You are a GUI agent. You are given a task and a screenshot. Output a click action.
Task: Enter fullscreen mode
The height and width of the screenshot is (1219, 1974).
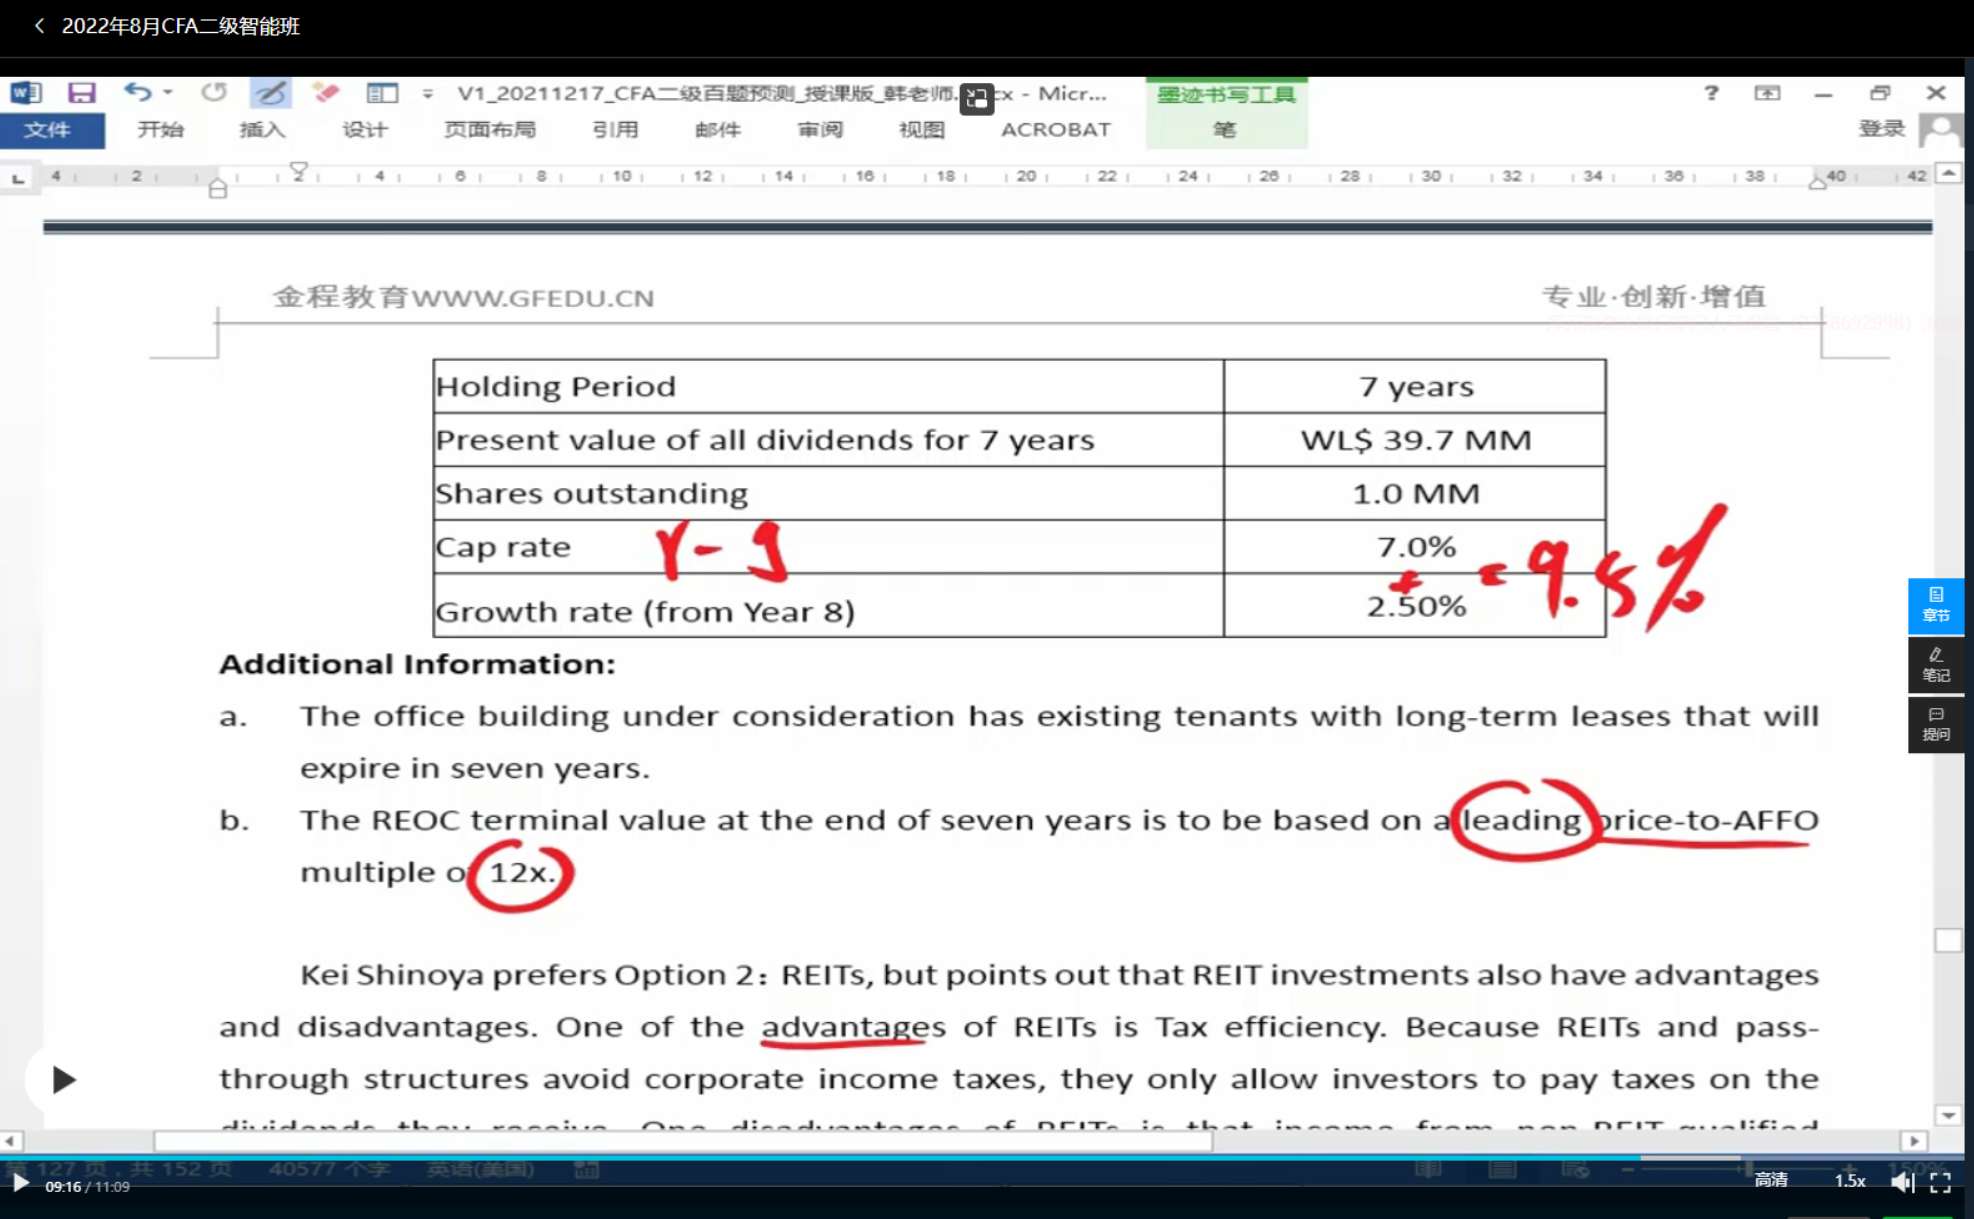(1941, 1183)
